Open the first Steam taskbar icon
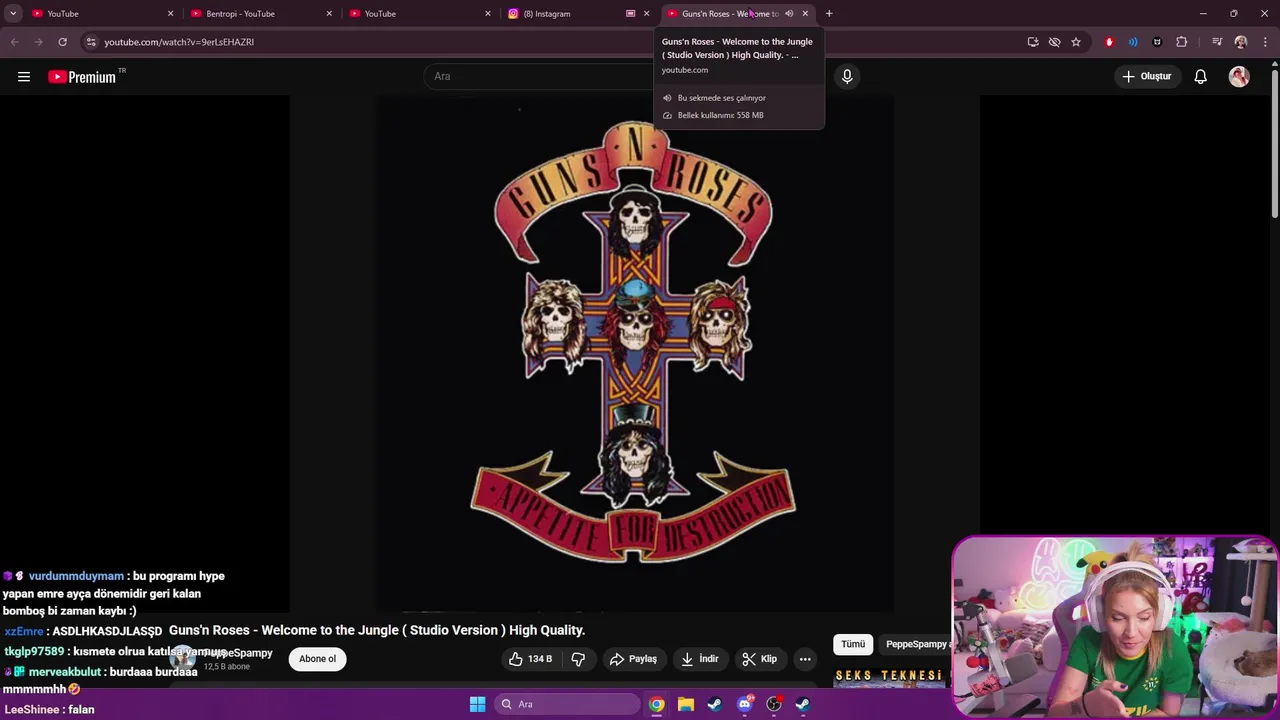Screen dimensions: 1280x720 pos(714,704)
